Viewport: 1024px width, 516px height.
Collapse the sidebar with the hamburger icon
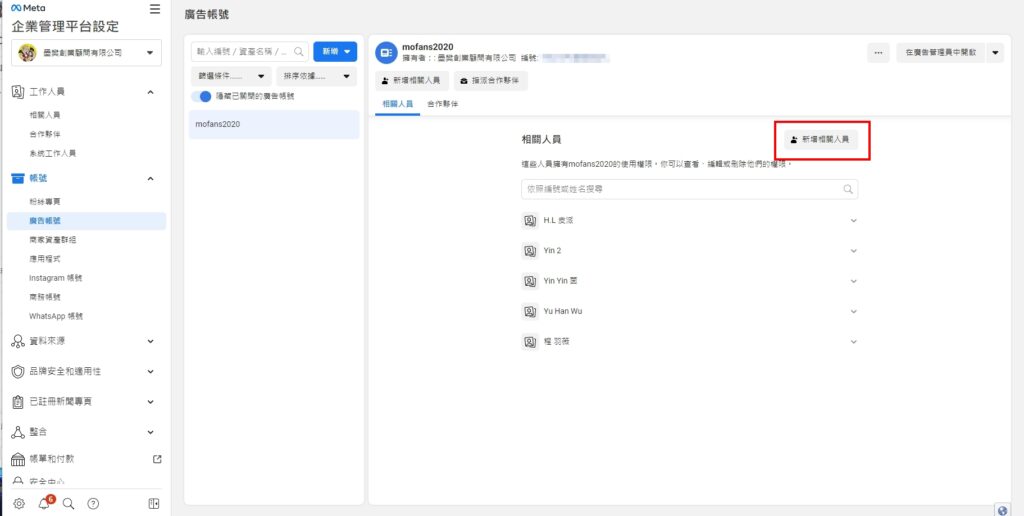point(155,9)
